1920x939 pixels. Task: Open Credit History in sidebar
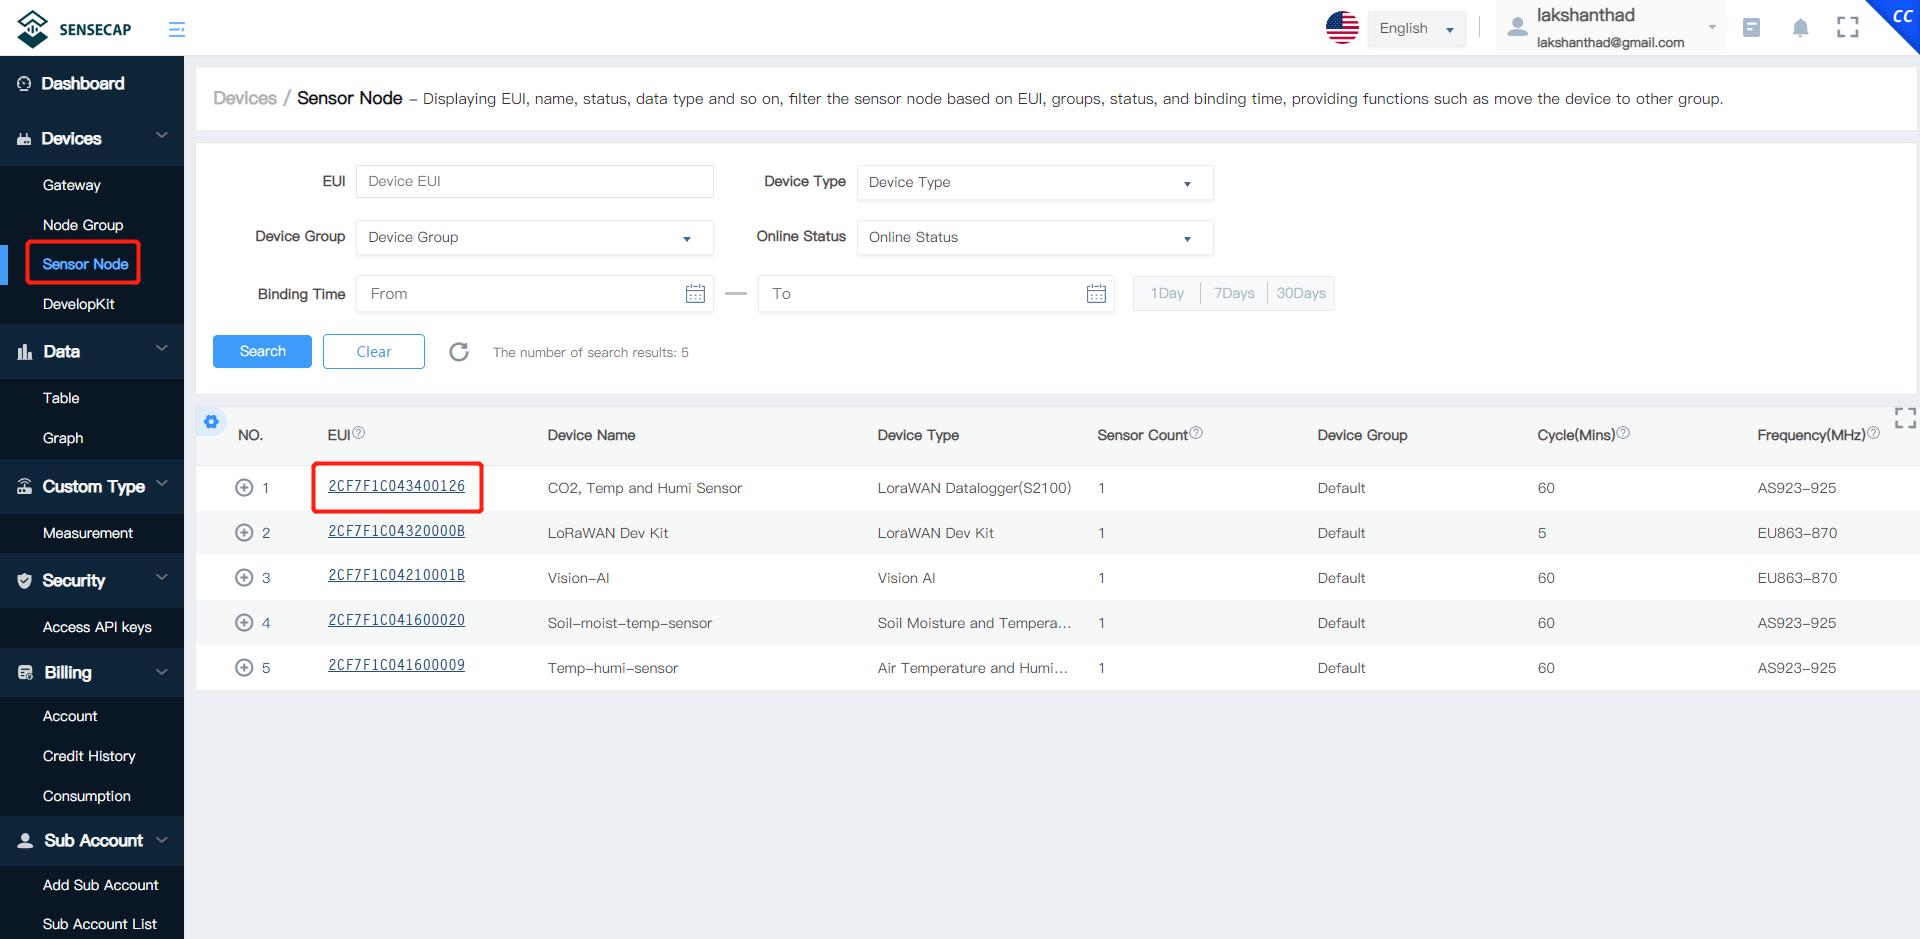tap(89, 756)
